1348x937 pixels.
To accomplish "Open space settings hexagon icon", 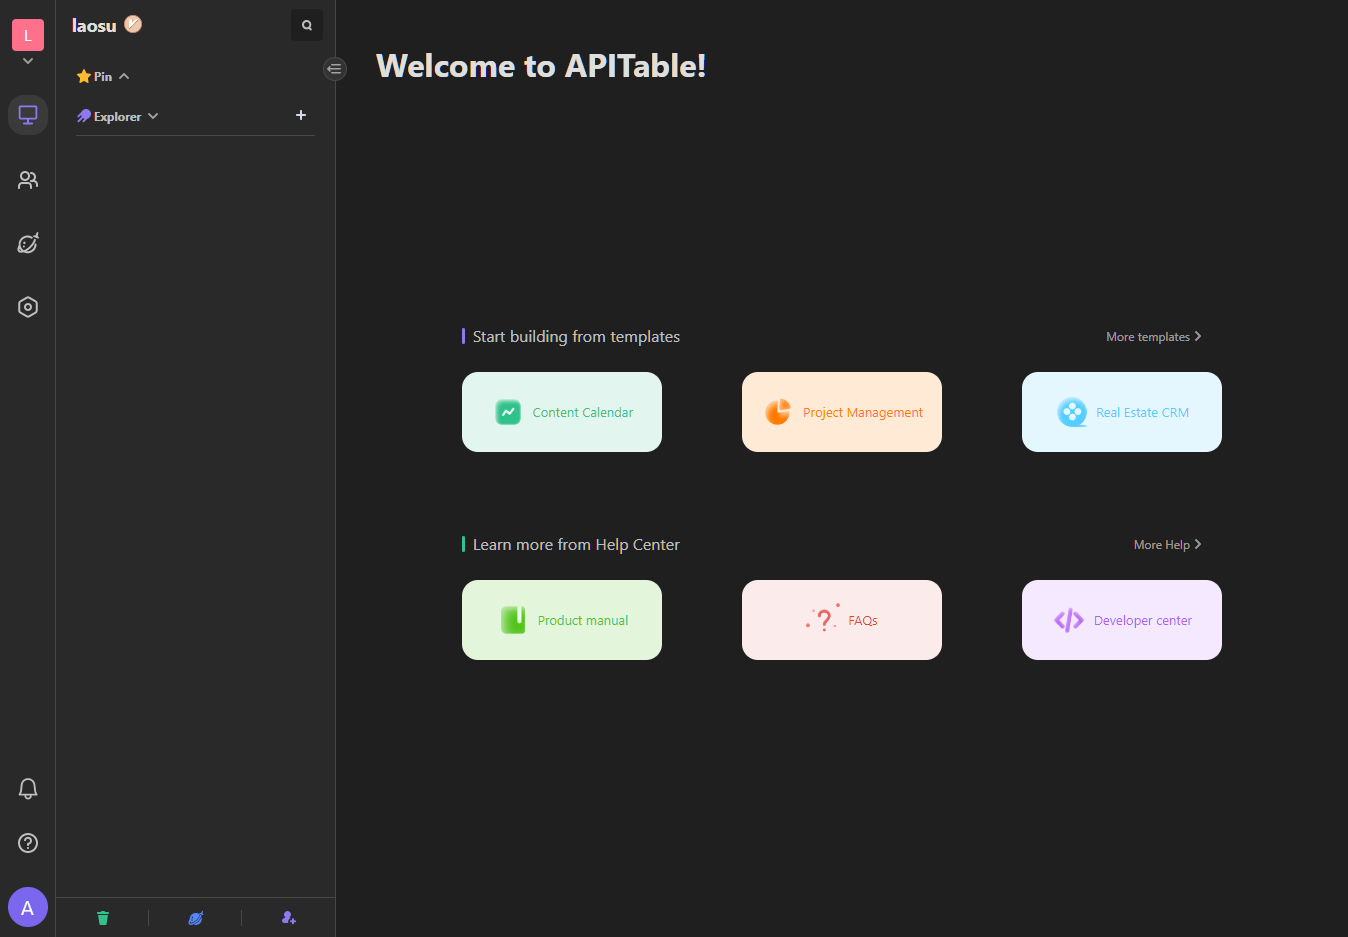I will tap(28, 307).
